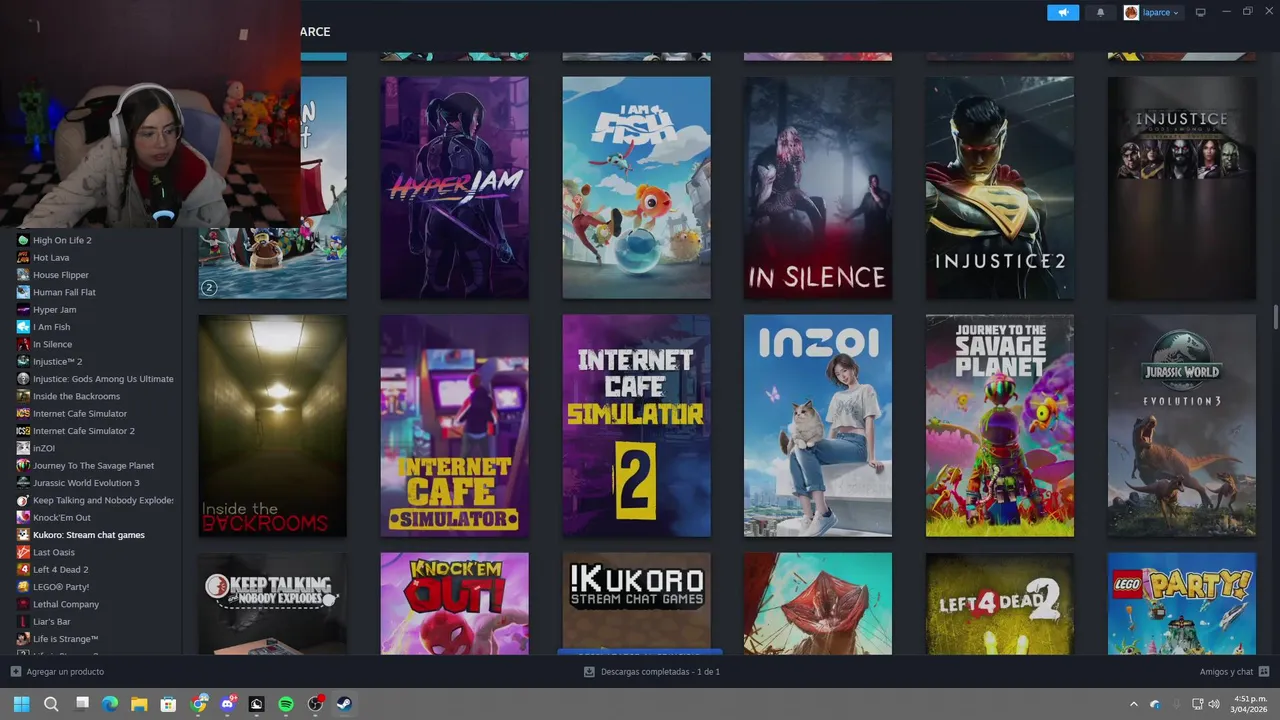1280x720 pixels.
Task: Open the I Am Fish game cover
Action: pos(636,188)
